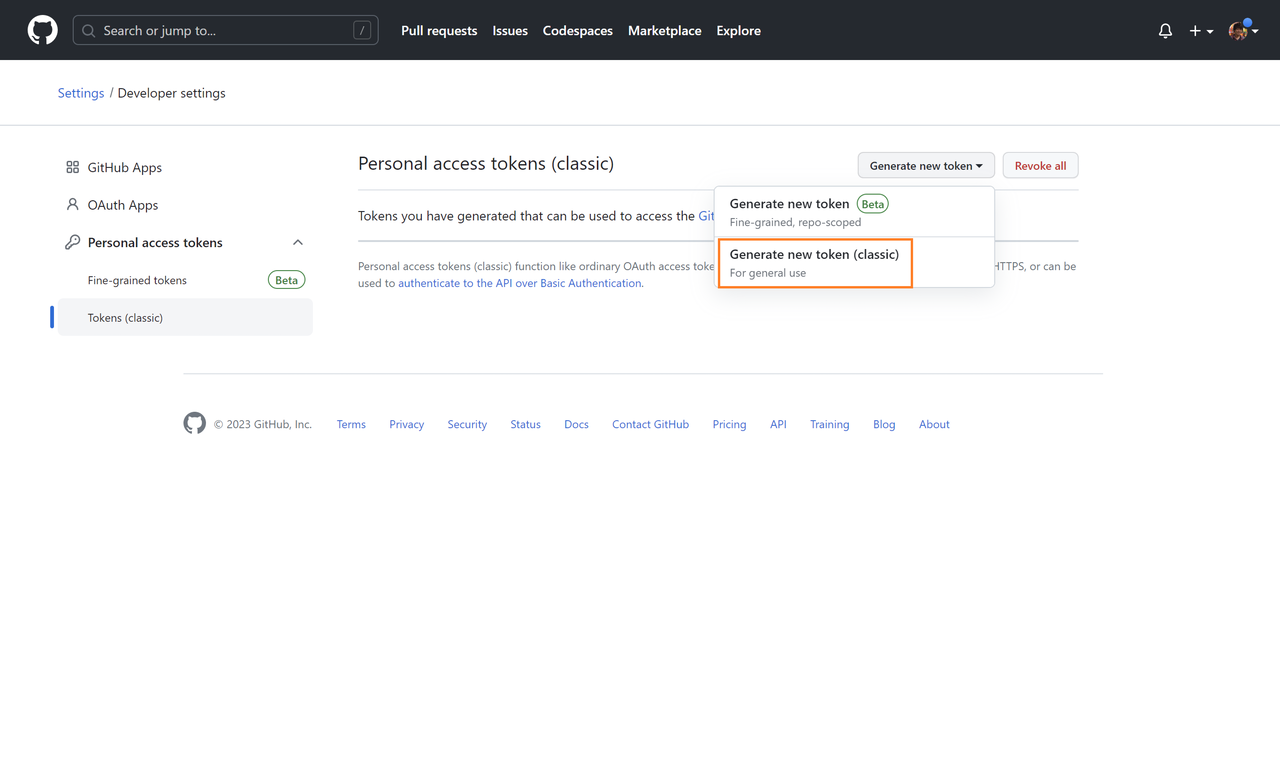Go to GitHub home via Octocat logo
1280x779 pixels.
pyautogui.click(x=42, y=30)
